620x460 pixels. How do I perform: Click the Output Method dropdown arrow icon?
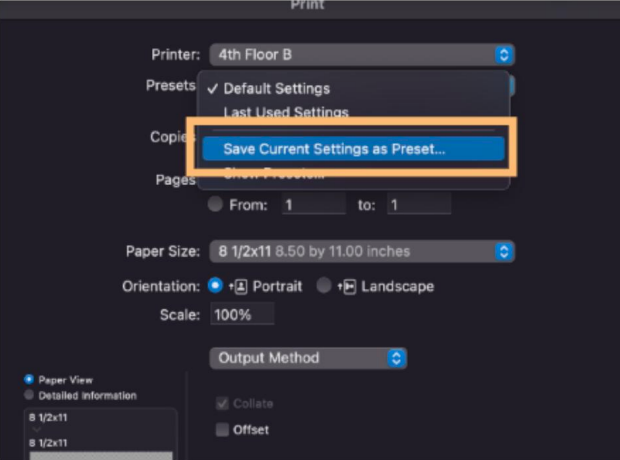click(396, 358)
